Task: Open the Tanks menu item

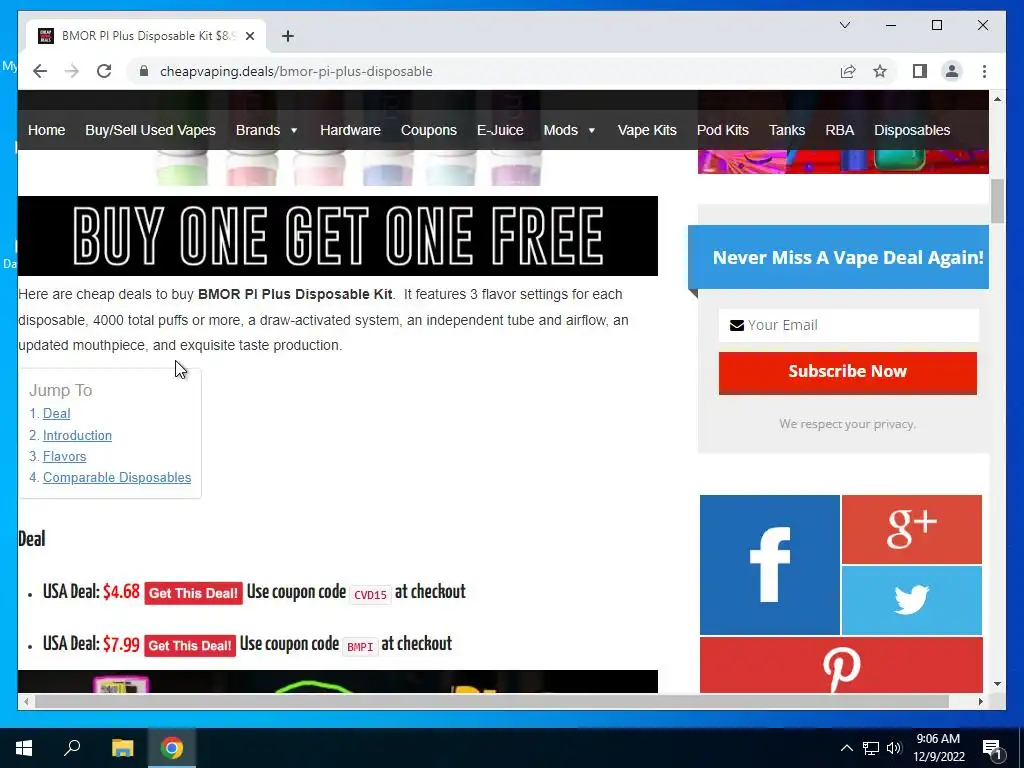Action: pos(787,130)
